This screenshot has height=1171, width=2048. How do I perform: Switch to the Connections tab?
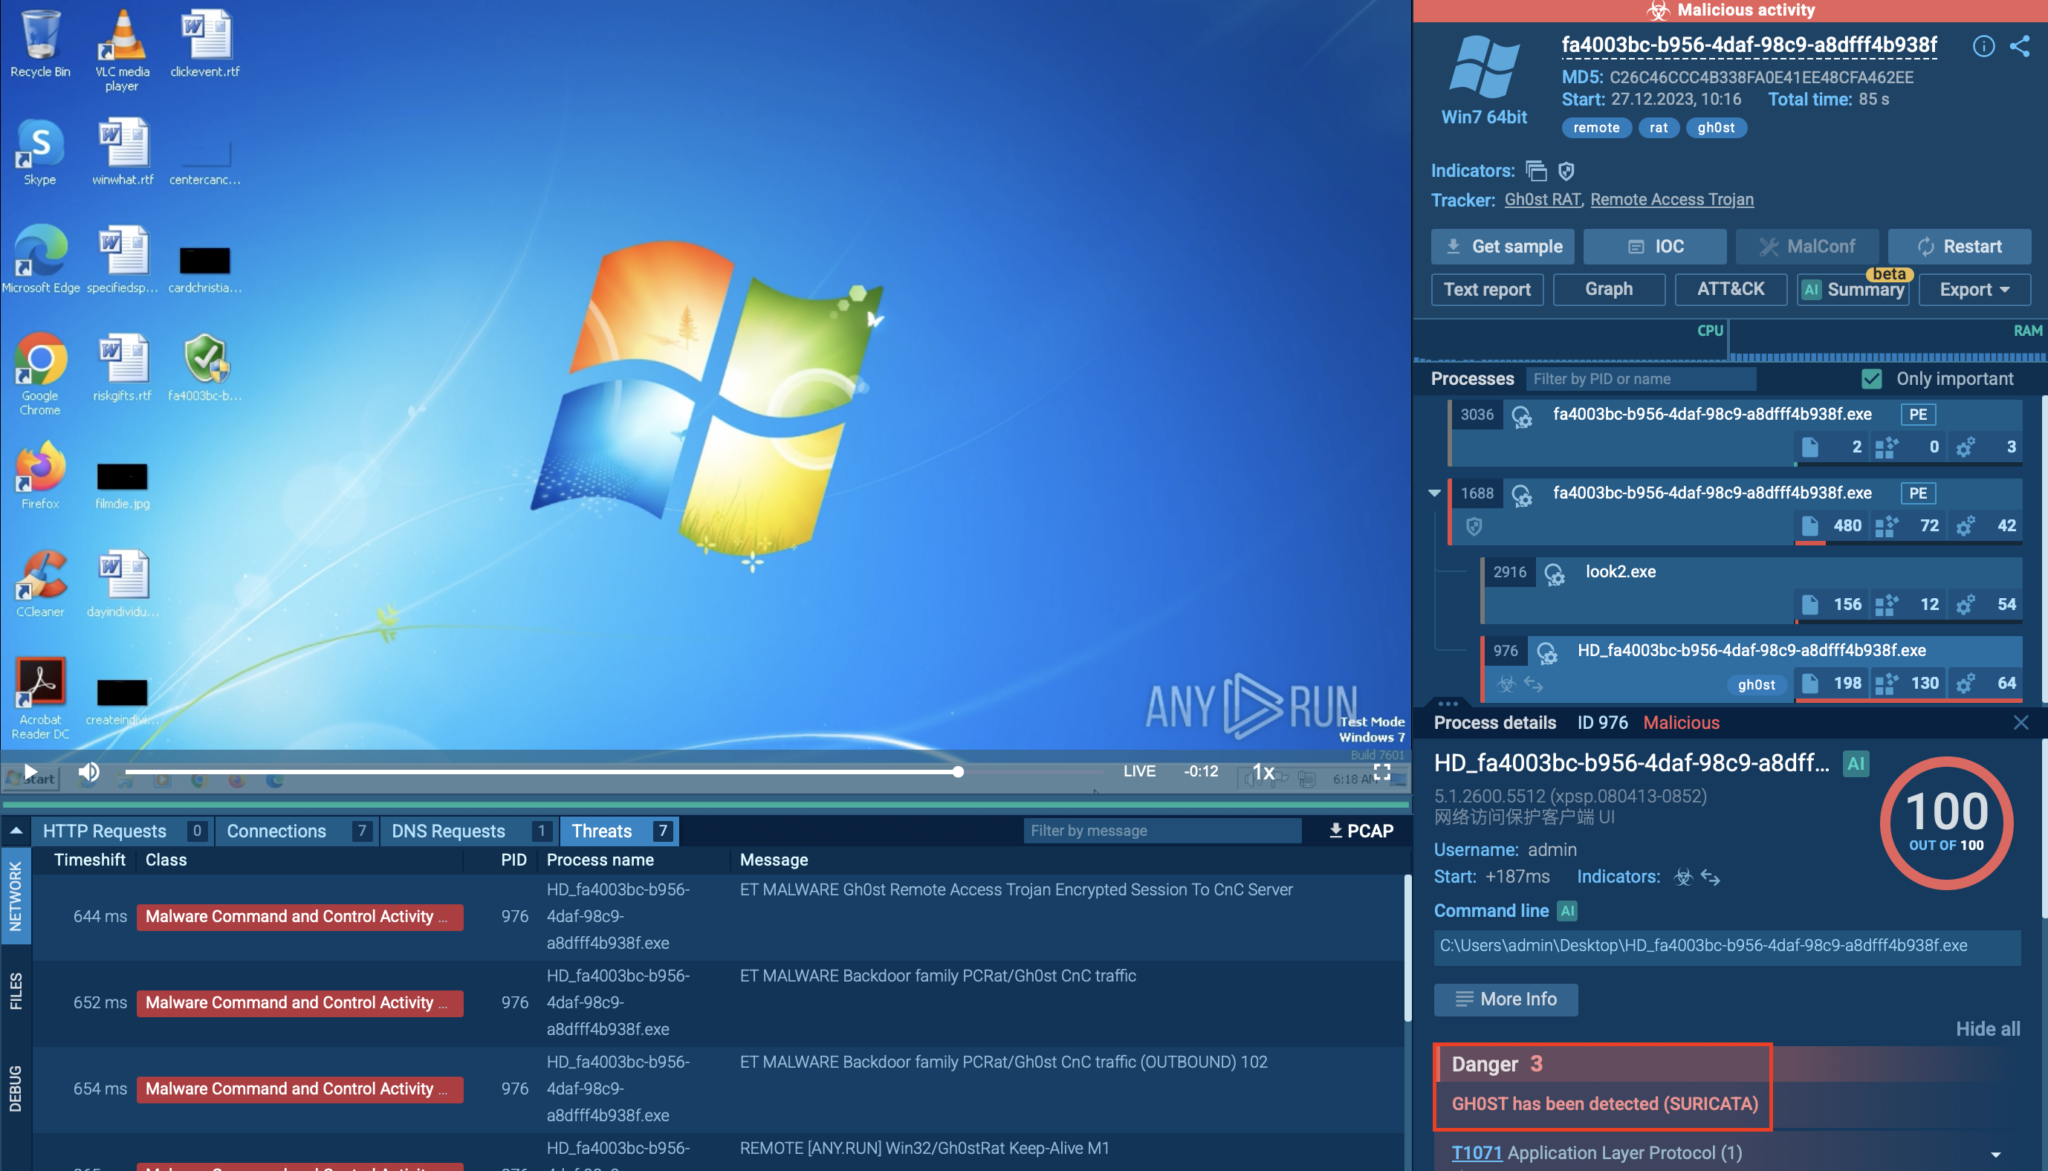pos(276,831)
